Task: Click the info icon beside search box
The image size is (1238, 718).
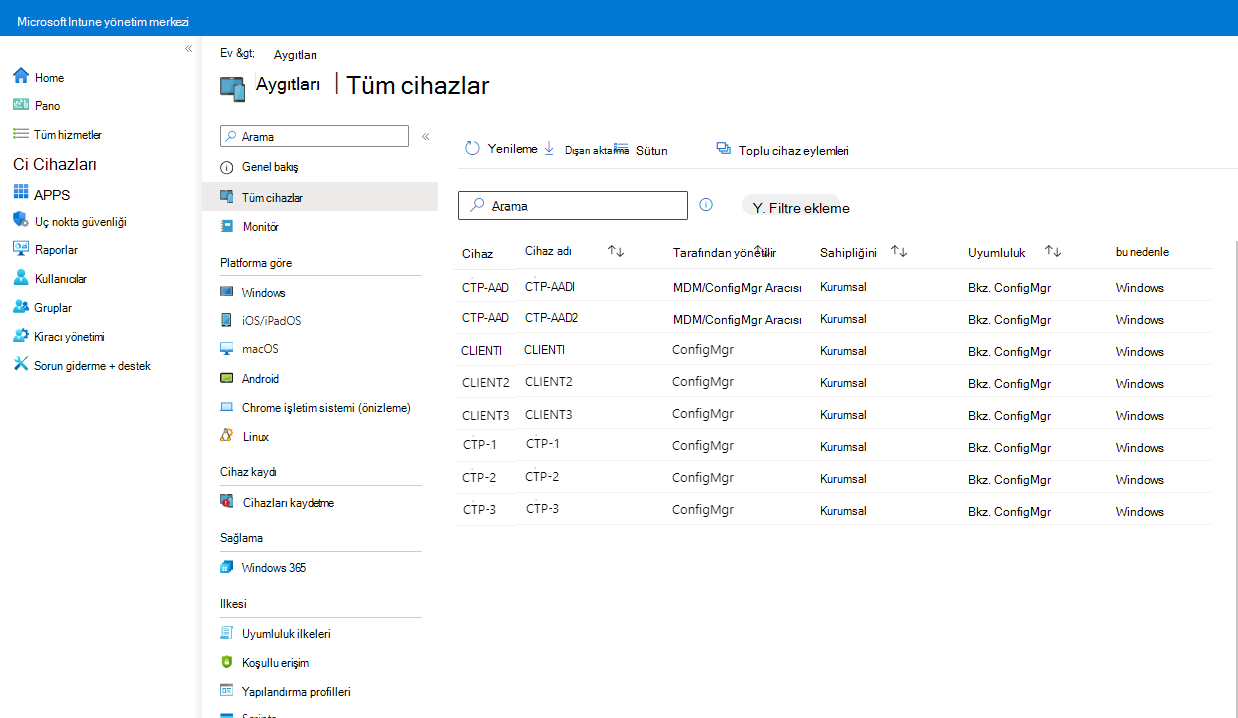Action: (706, 205)
